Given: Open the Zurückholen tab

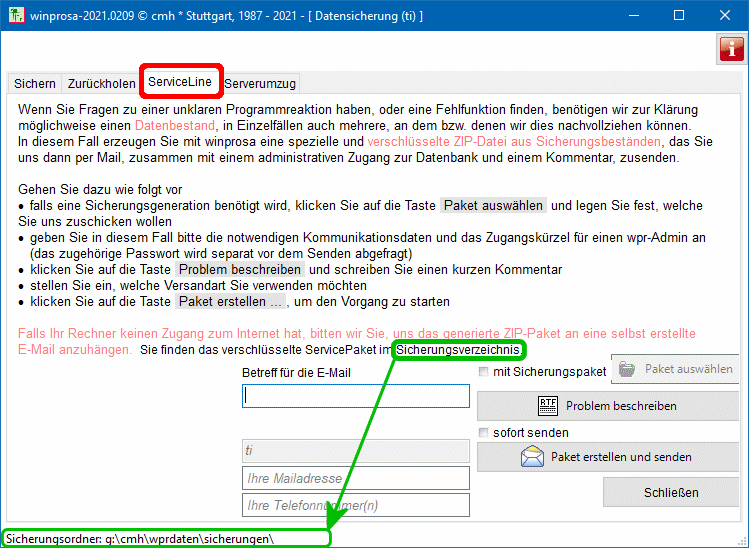Looking at the screenshot, I should click(101, 83).
